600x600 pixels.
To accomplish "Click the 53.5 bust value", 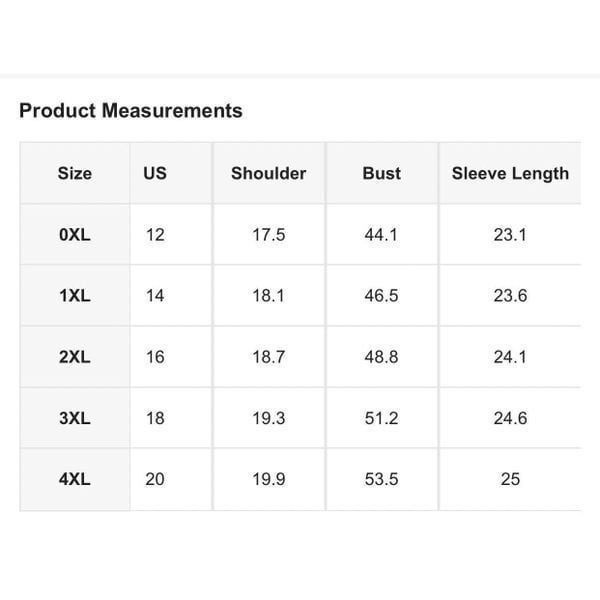I will (382, 479).
